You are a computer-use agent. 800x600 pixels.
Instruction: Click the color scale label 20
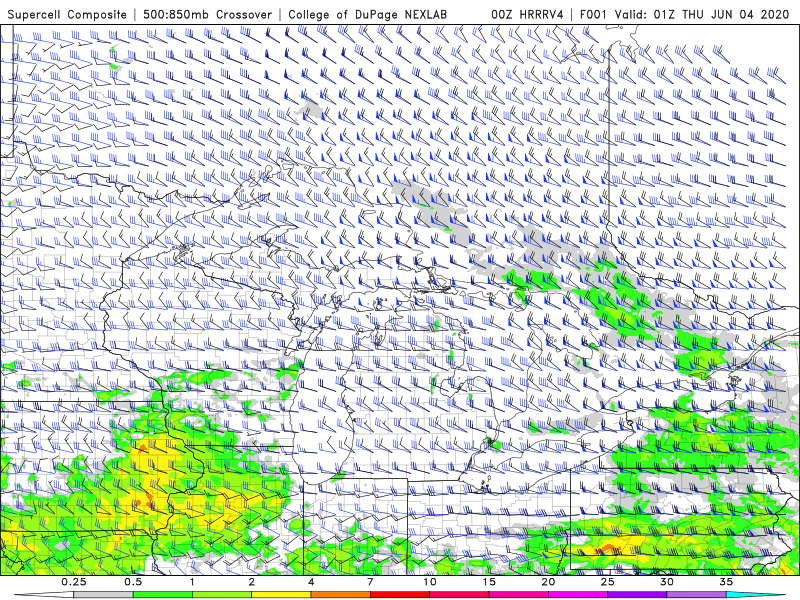(x=548, y=582)
